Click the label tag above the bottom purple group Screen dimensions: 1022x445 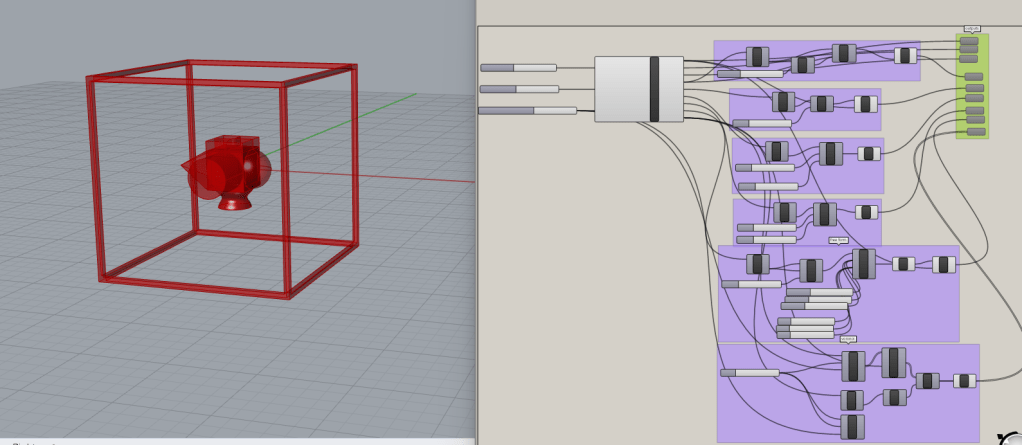point(847,339)
